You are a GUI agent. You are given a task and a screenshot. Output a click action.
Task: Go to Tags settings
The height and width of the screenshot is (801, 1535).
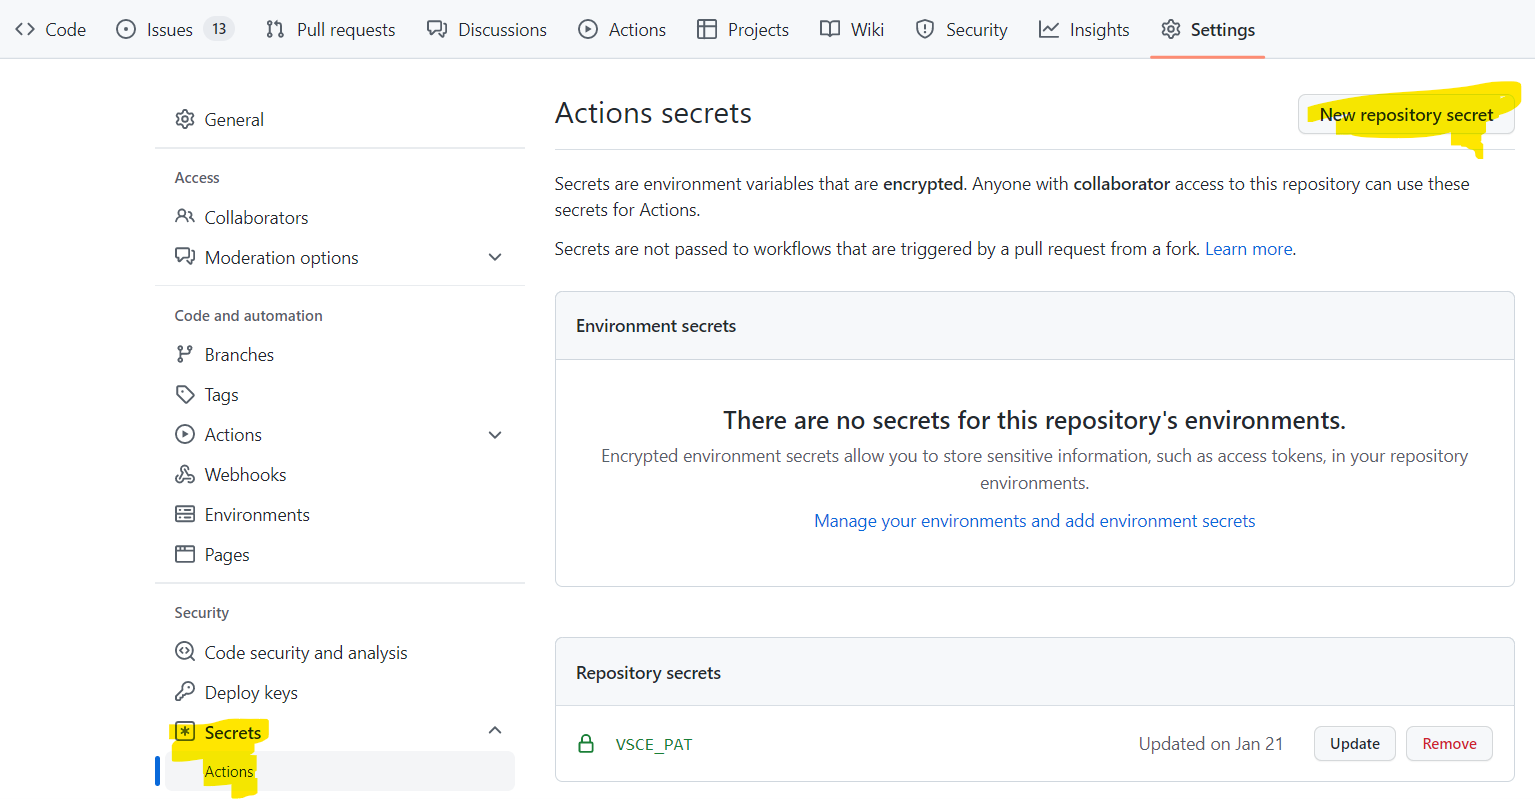point(340,394)
